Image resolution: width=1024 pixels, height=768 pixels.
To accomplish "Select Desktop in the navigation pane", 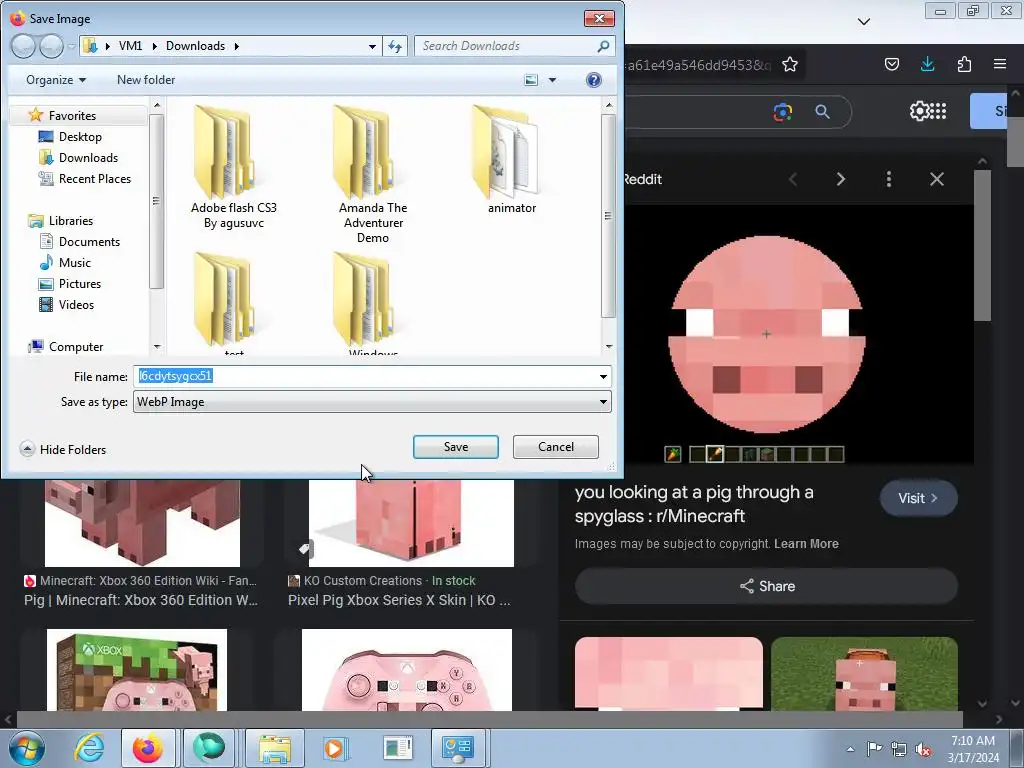I will click(x=80, y=136).
